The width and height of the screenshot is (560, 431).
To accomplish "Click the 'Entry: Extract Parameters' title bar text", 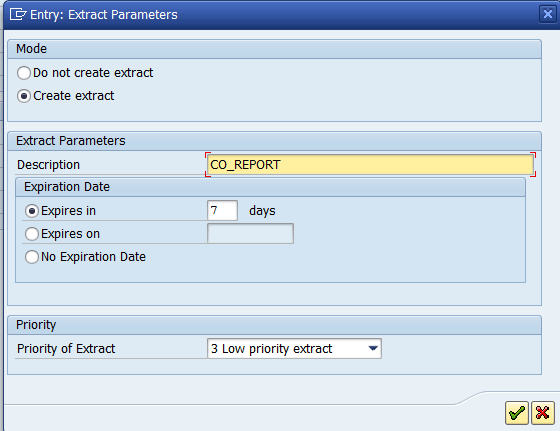I will (x=104, y=15).
